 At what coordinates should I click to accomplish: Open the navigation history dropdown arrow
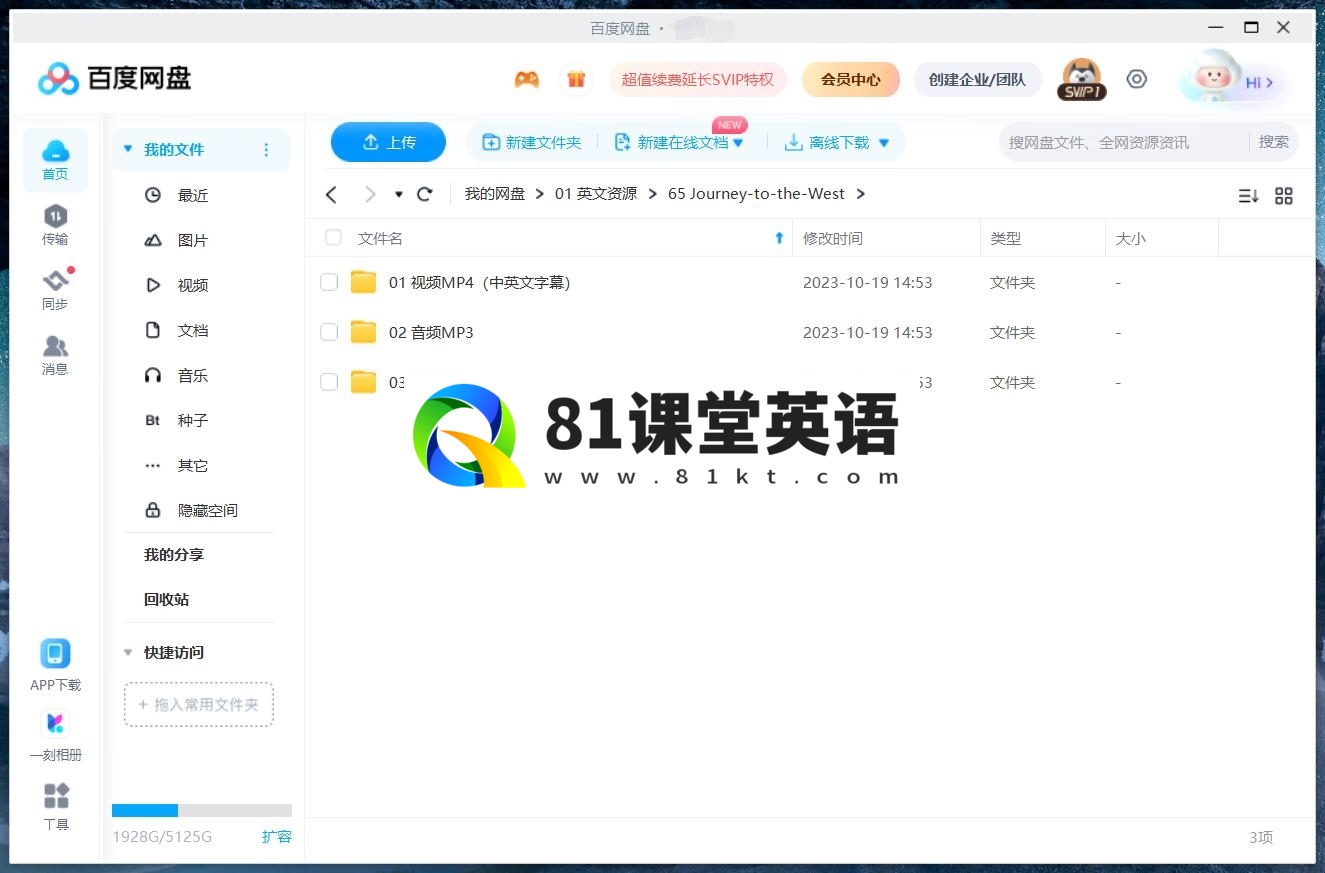click(399, 194)
